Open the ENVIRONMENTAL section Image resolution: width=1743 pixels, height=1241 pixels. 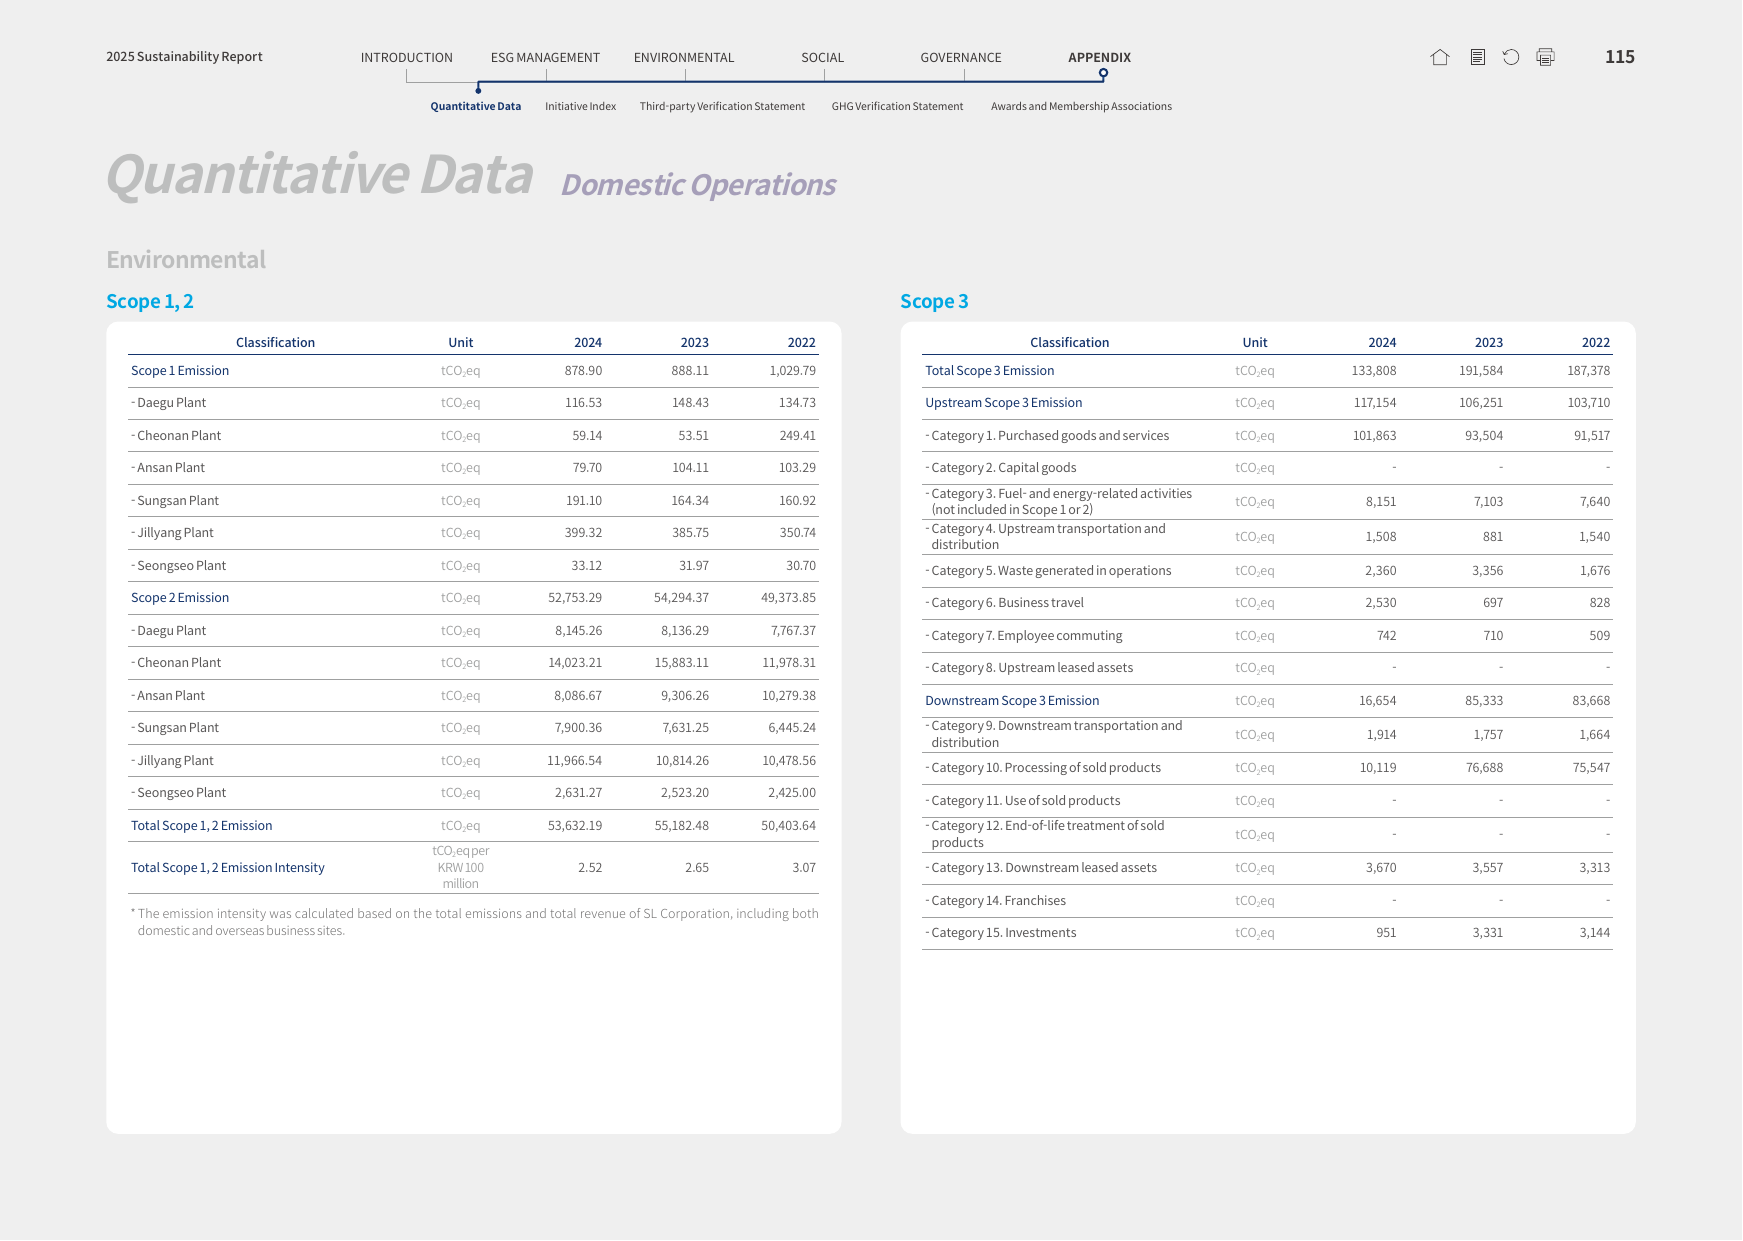pos(684,58)
